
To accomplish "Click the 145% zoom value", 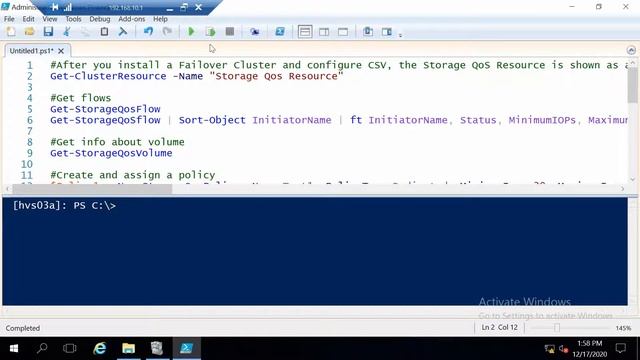I will click(x=623, y=328).
